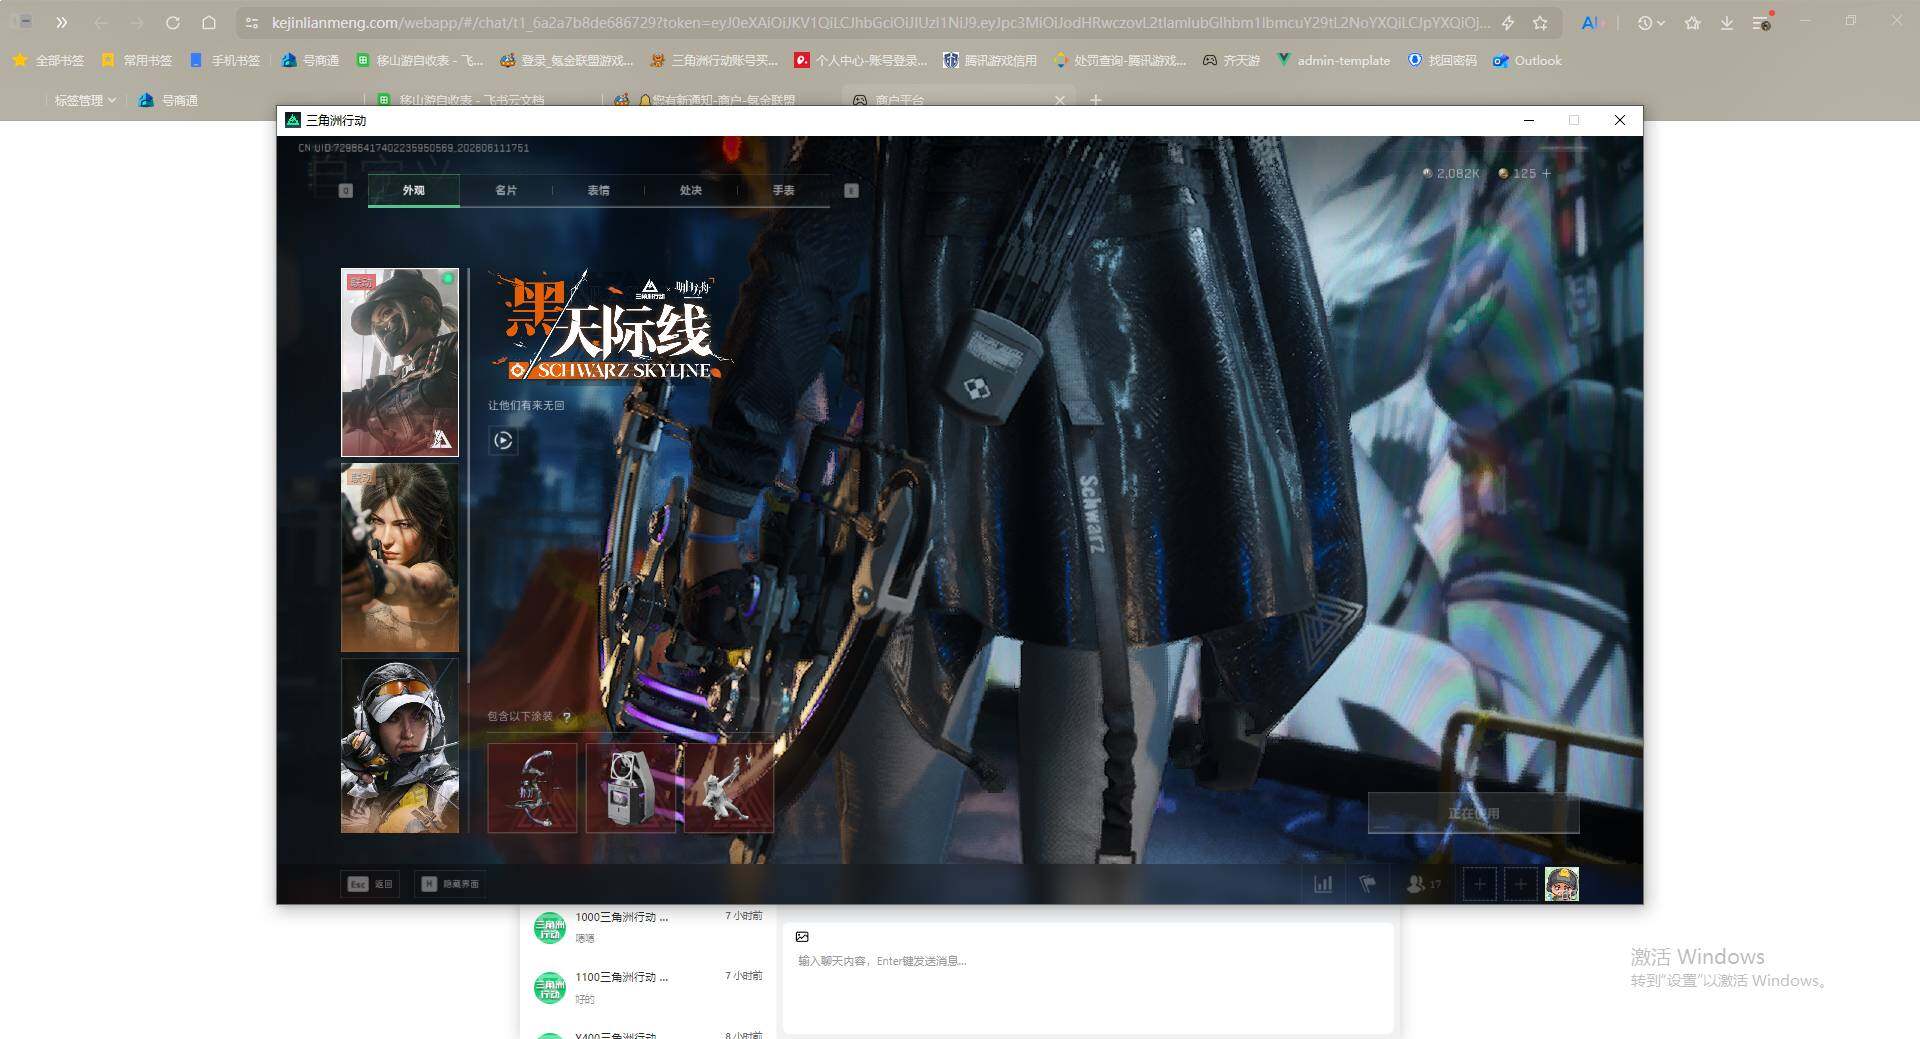Open the backpack skin item
The image size is (1920, 1039).
(630, 787)
